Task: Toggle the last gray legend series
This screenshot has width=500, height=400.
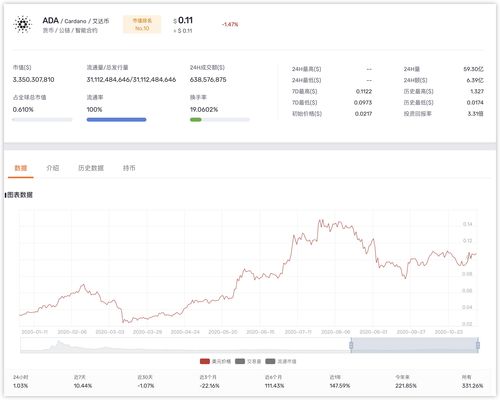Action: [x=270, y=361]
